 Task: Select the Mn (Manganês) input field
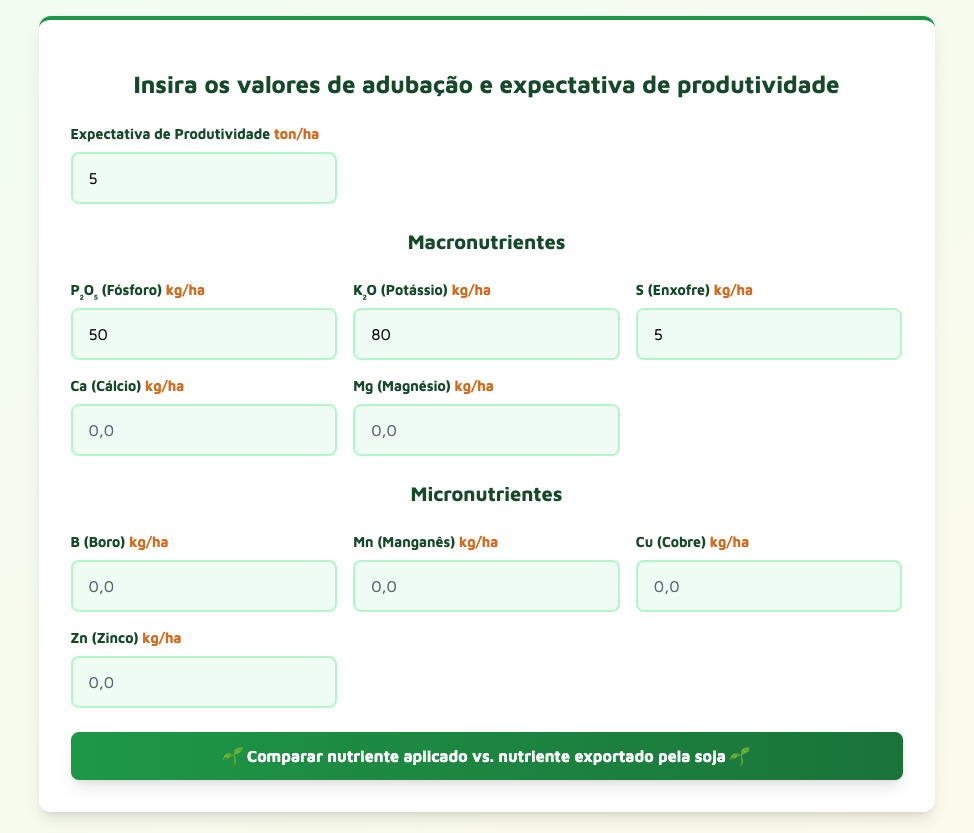pyautogui.click(x=486, y=586)
